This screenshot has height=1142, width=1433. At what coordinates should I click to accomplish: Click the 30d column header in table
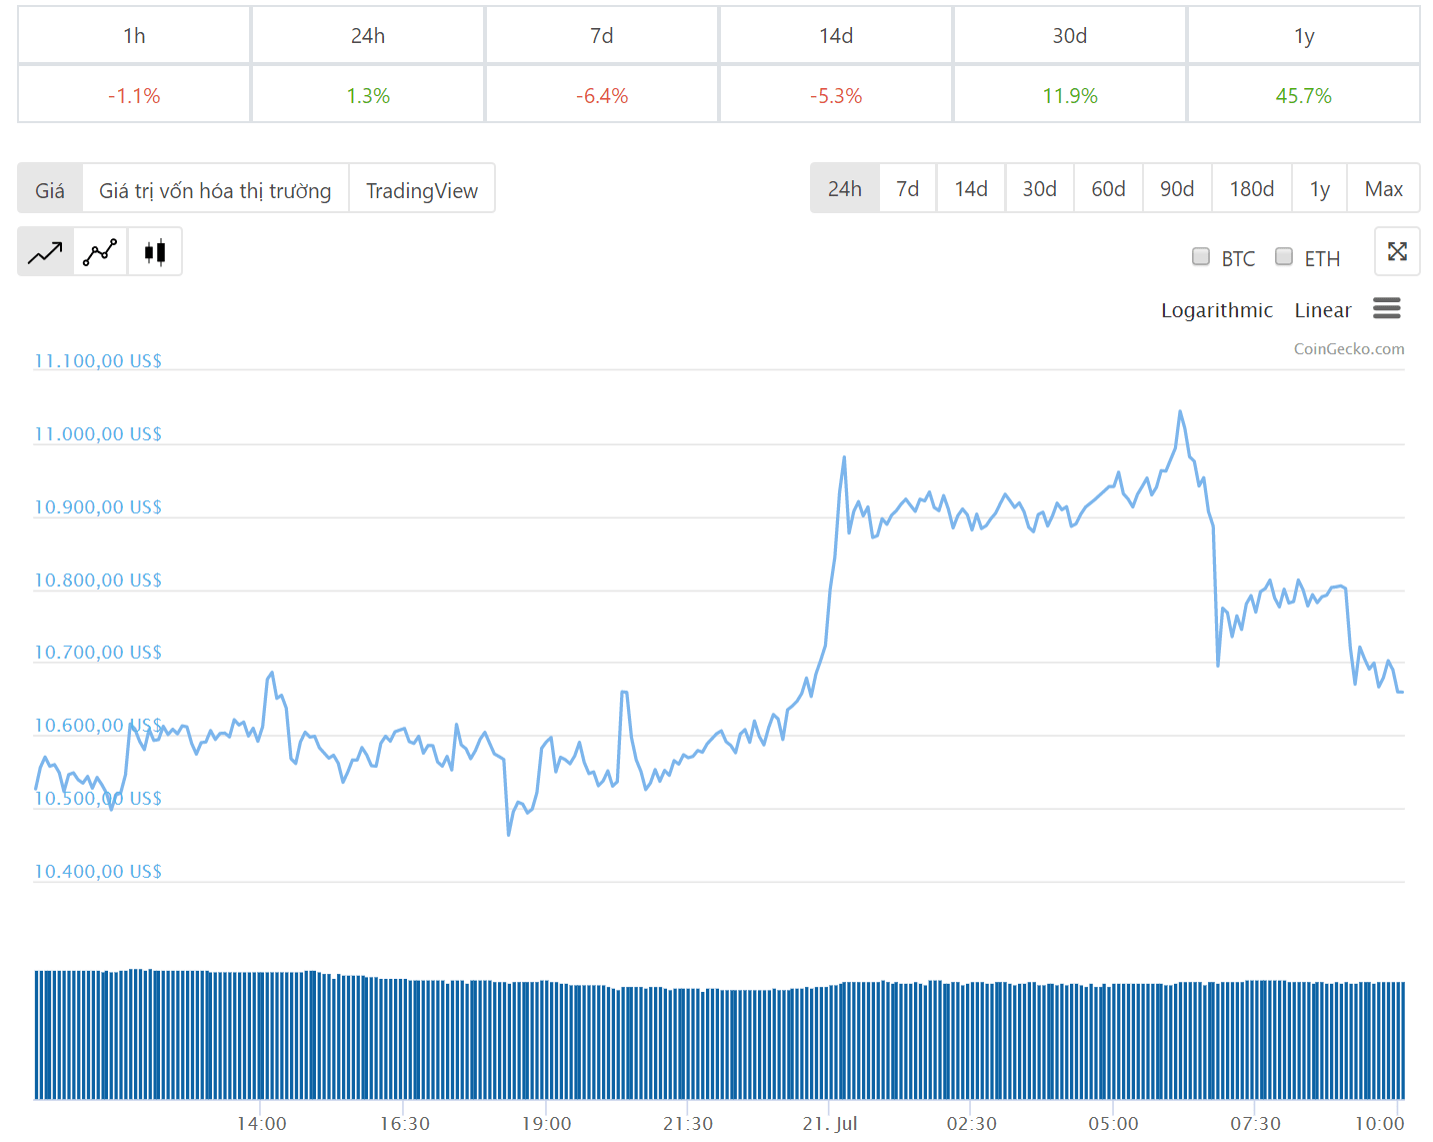(1070, 35)
